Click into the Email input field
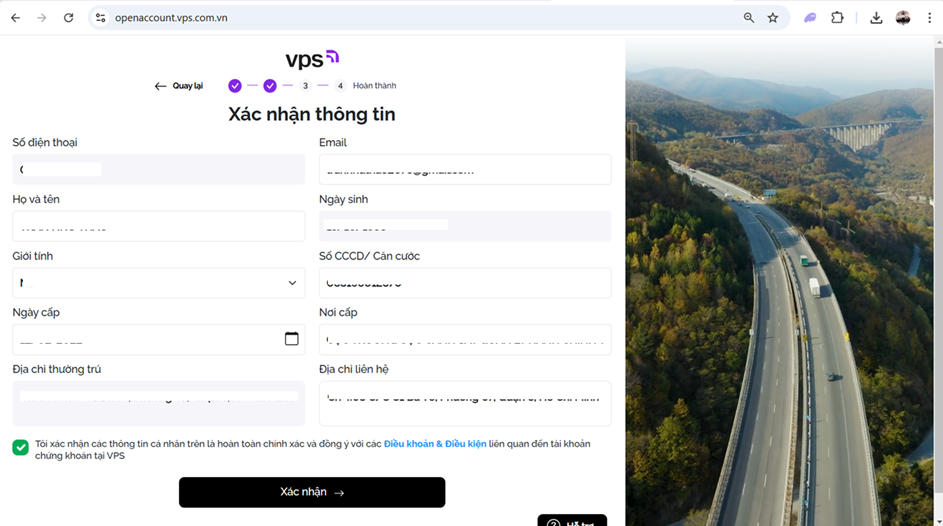943x526 pixels. [x=465, y=170]
